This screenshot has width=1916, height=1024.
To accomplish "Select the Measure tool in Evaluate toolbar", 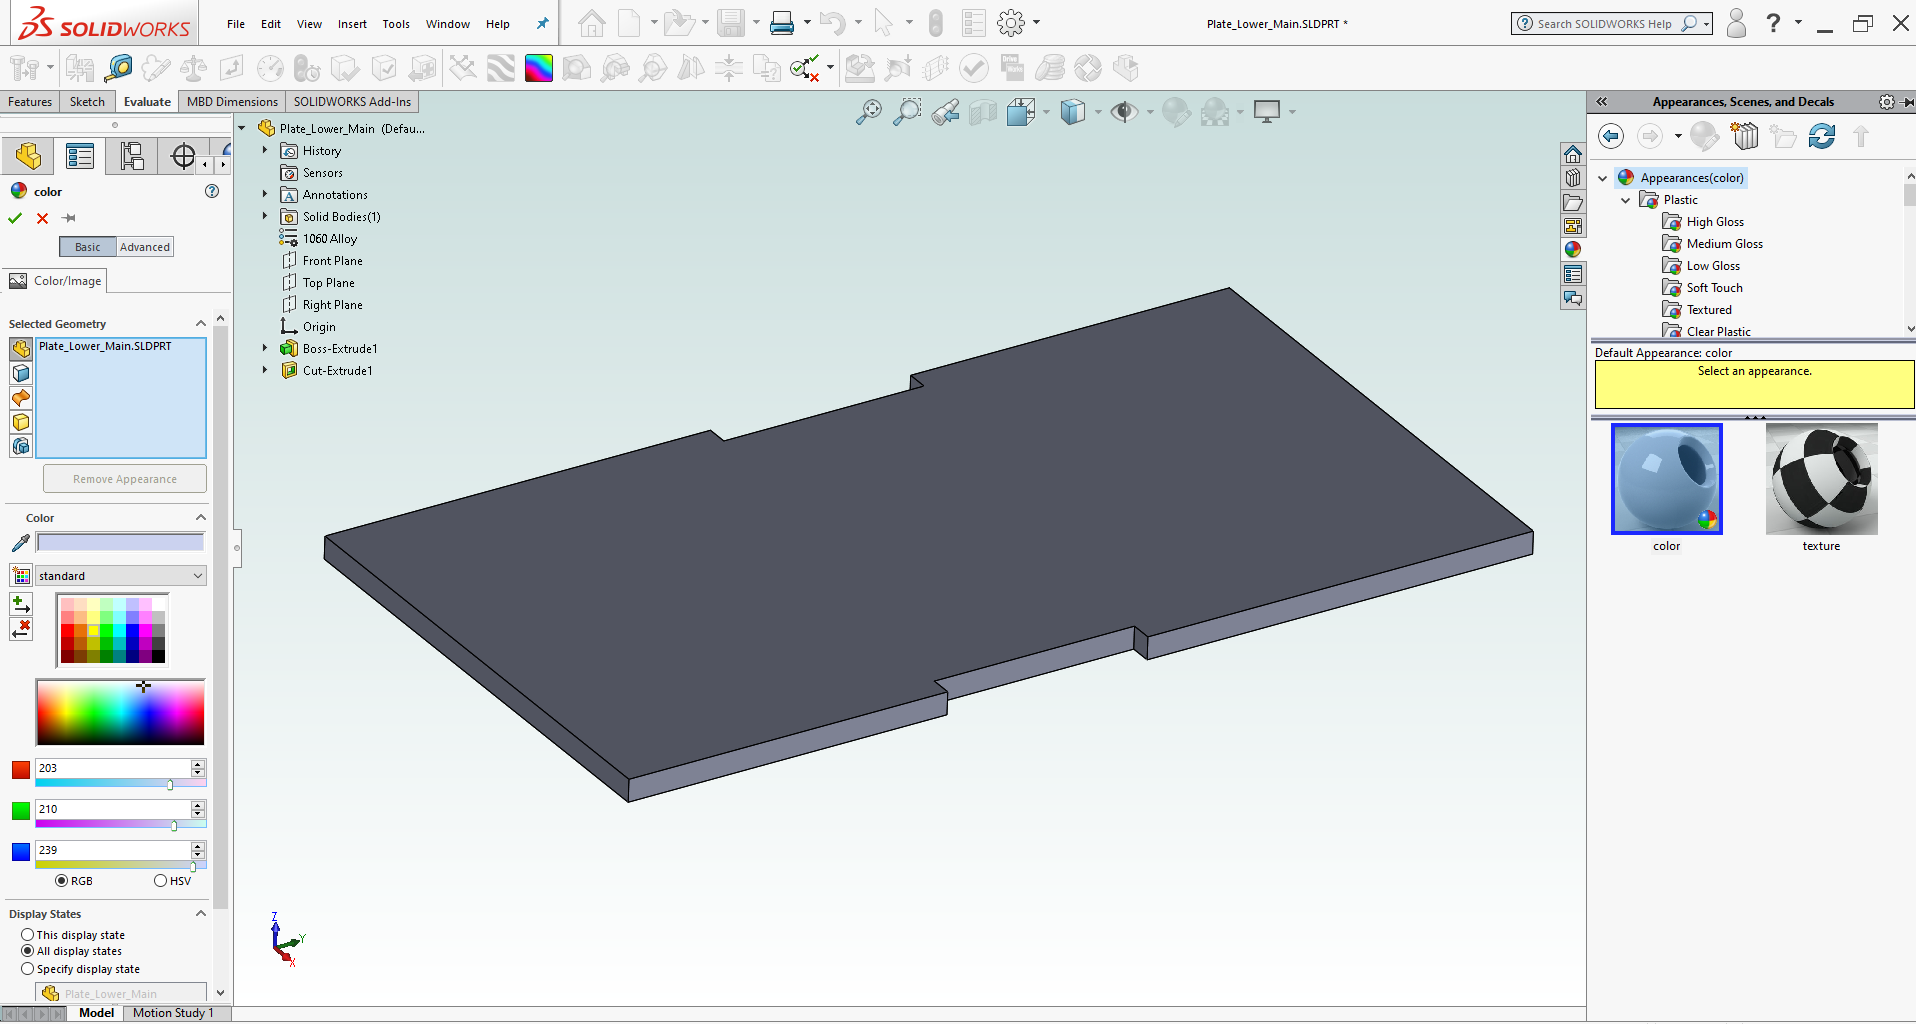I will [x=118, y=68].
